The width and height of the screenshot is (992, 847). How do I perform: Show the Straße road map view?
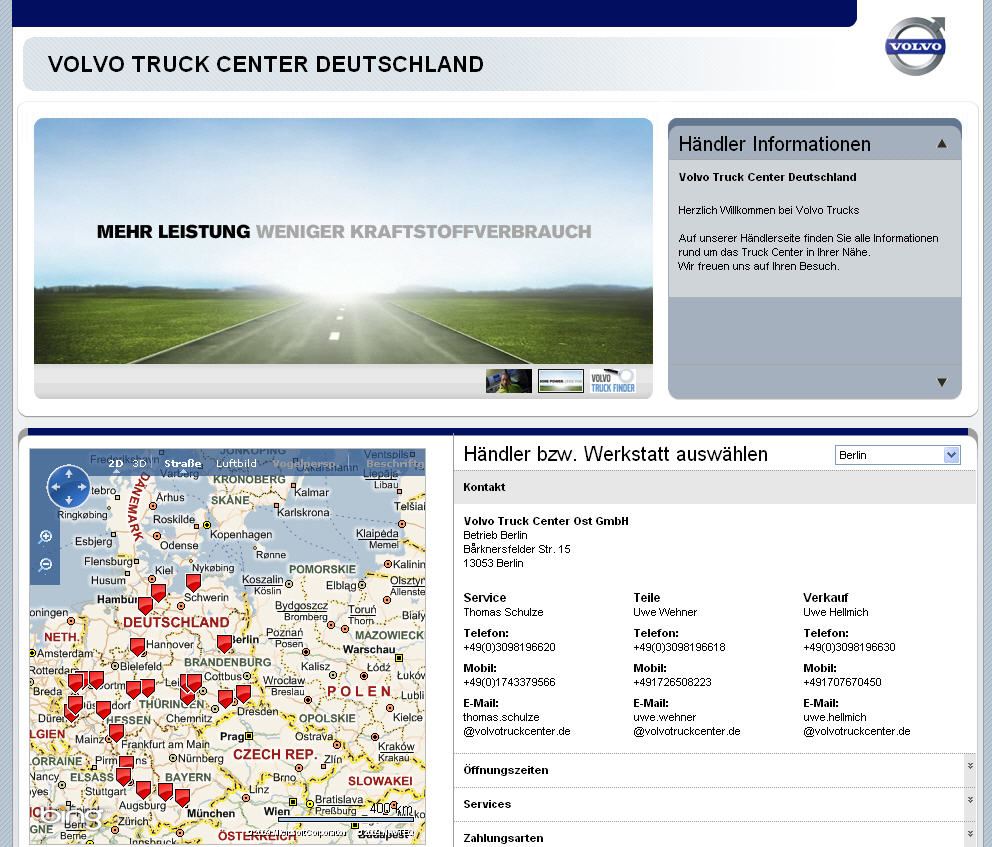coord(183,464)
